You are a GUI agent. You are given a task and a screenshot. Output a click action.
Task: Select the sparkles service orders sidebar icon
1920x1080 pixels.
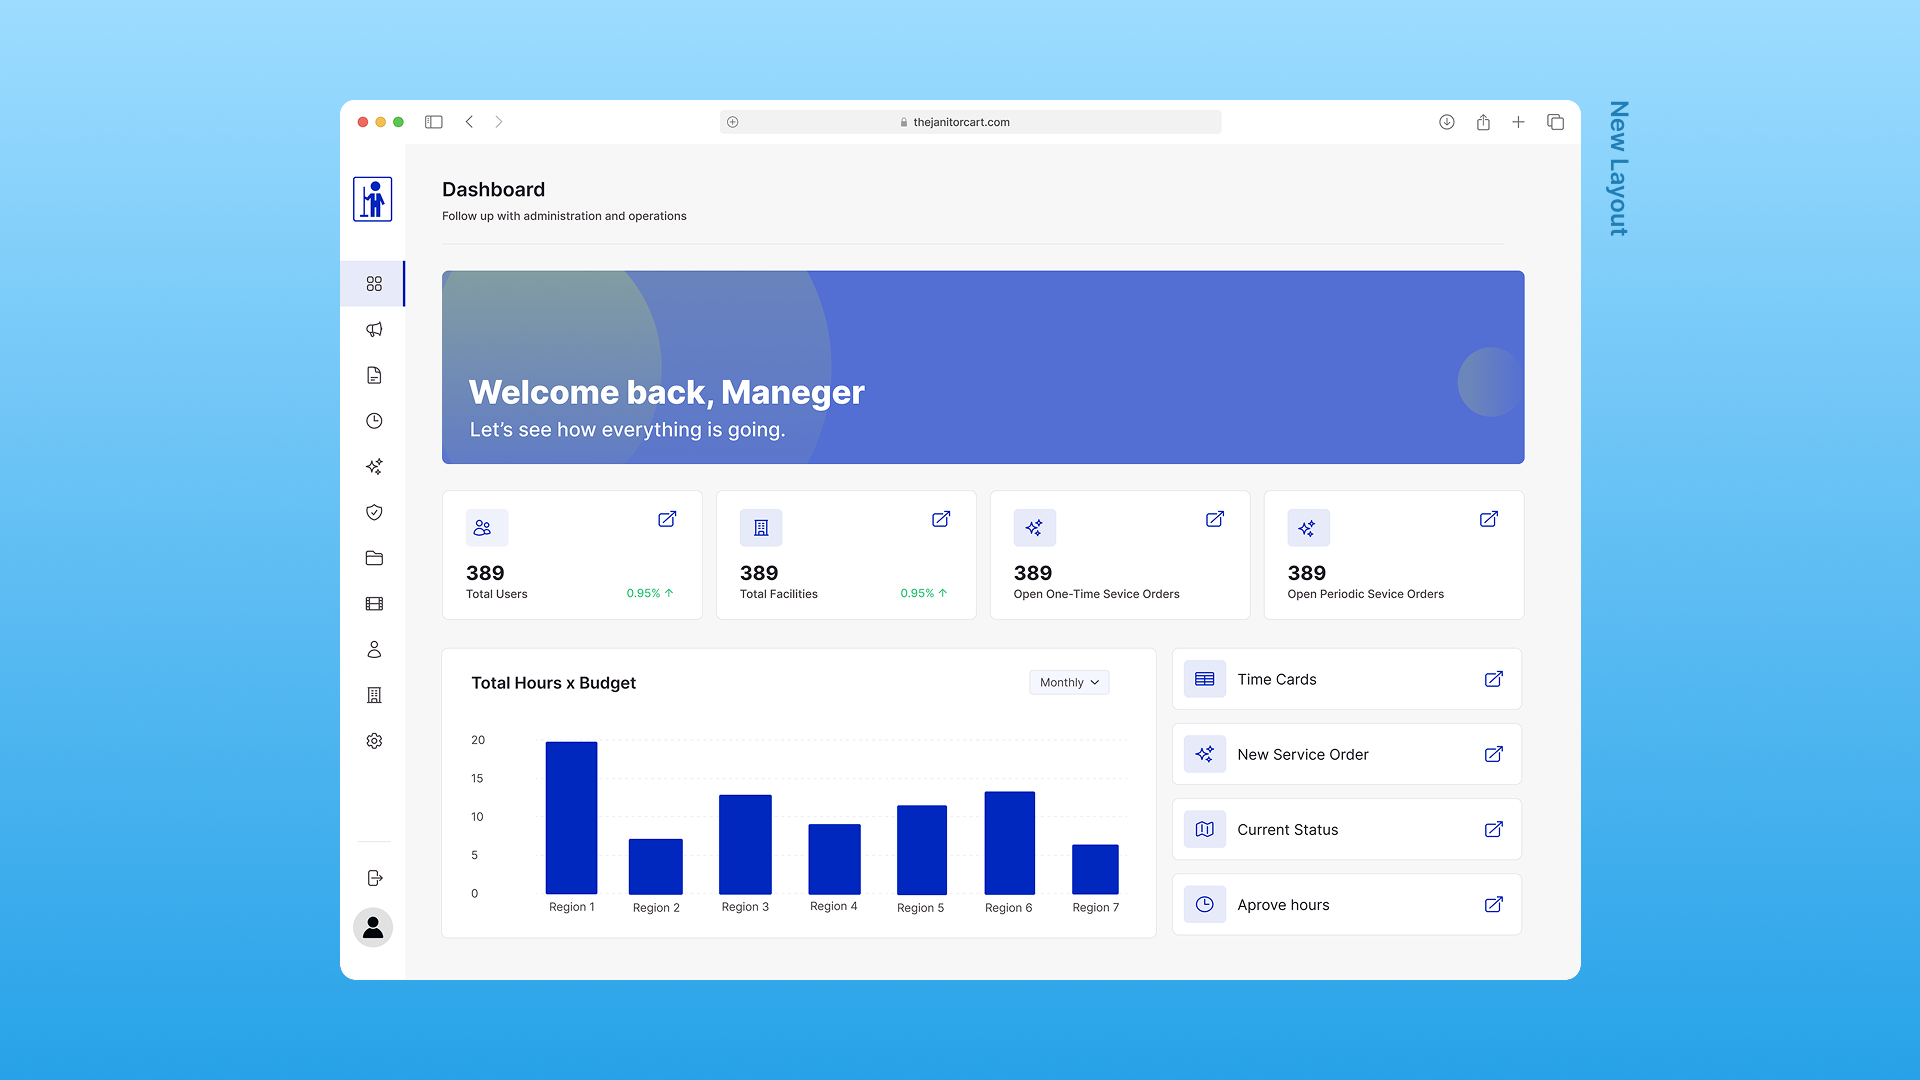pos(374,467)
